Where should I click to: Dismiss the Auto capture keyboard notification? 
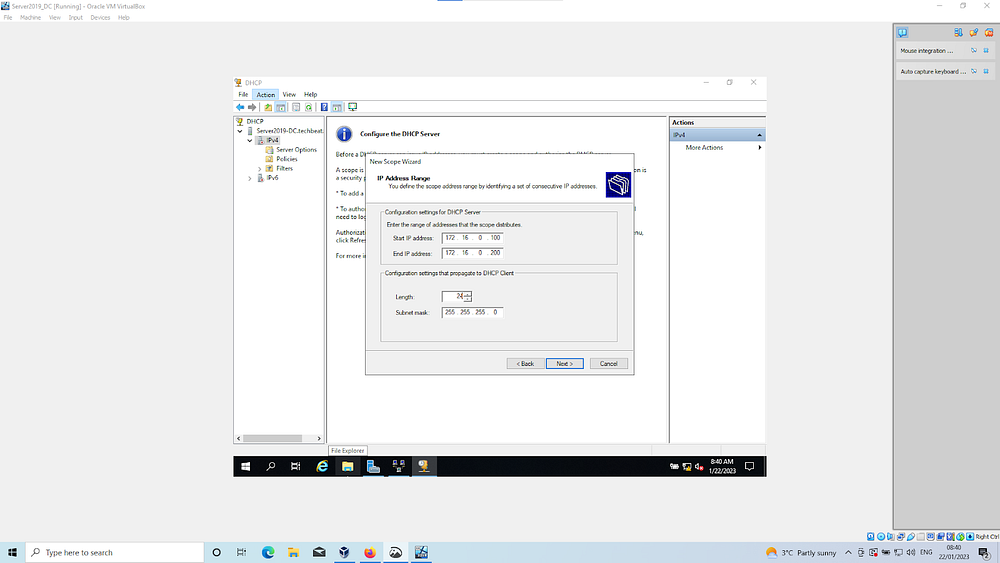pos(986,71)
